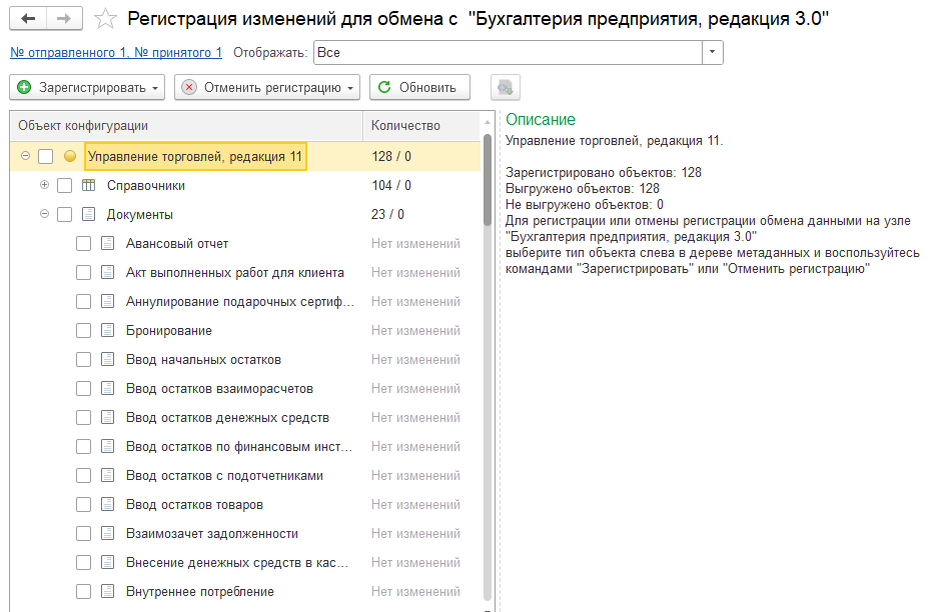Select Внесение денежных средств в кас… row
Screen dimensions: 941x612
tap(245, 563)
